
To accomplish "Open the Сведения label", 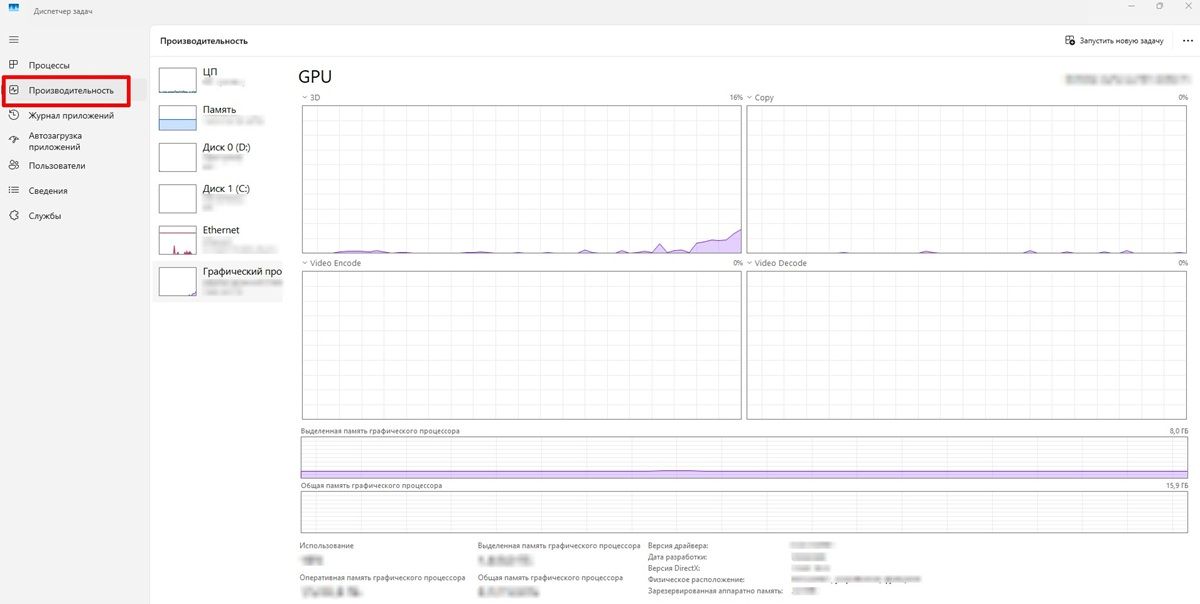I will (48, 190).
